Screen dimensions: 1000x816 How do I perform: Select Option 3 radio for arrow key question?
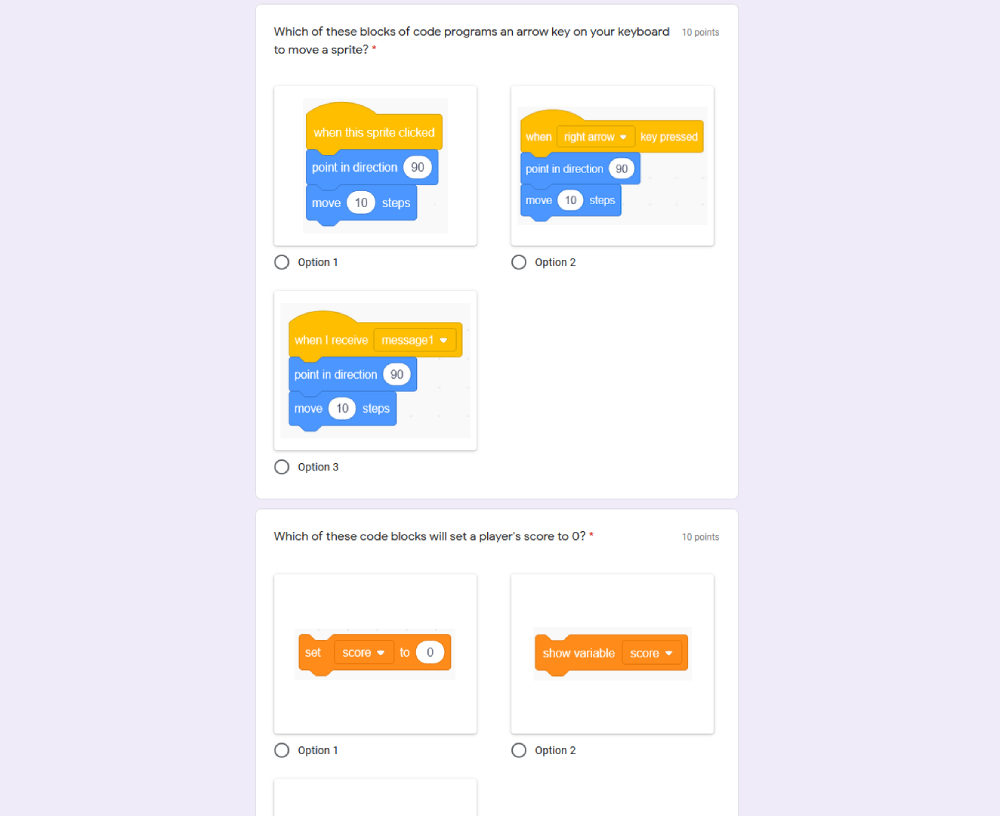coord(282,467)
